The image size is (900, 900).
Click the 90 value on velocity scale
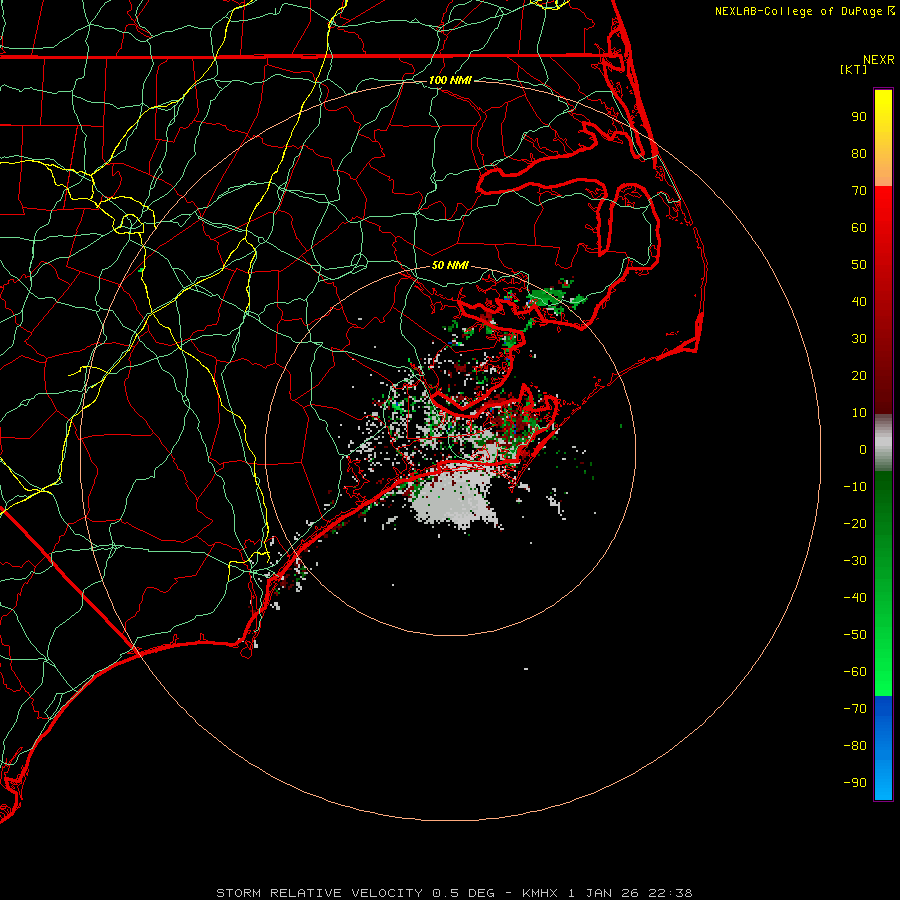(x=859, y=117)
